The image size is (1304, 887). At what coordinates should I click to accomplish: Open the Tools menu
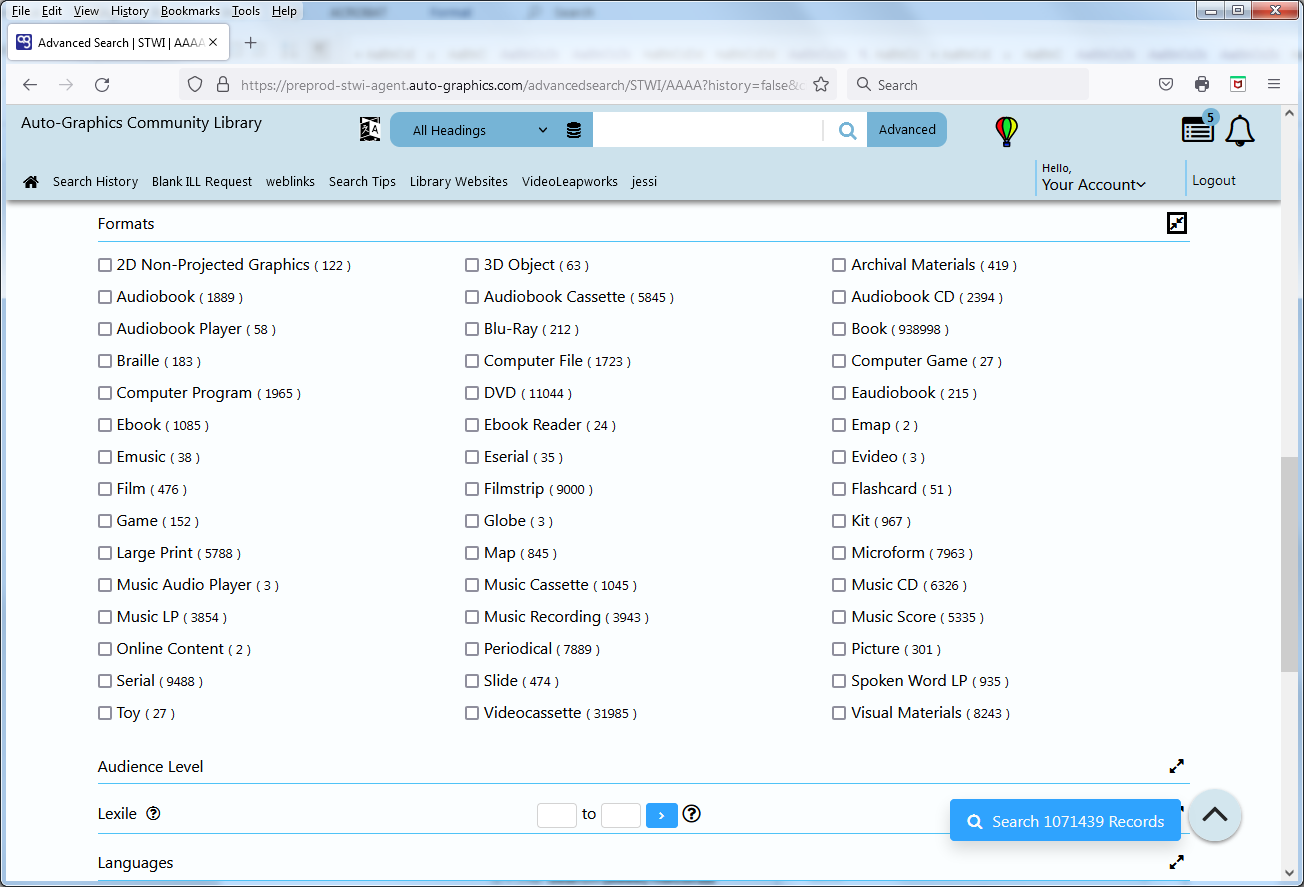246,10
